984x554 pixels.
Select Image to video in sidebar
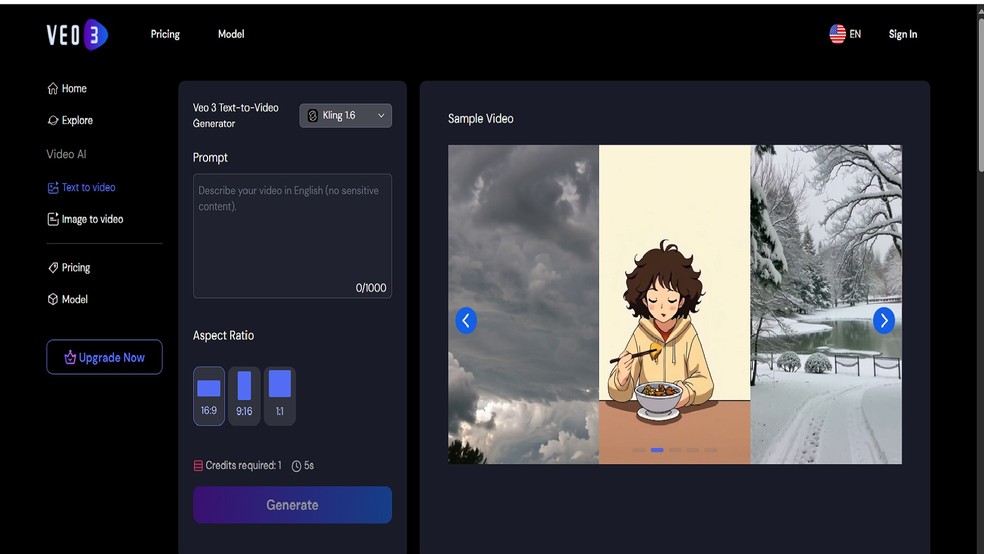pos(85,219)
